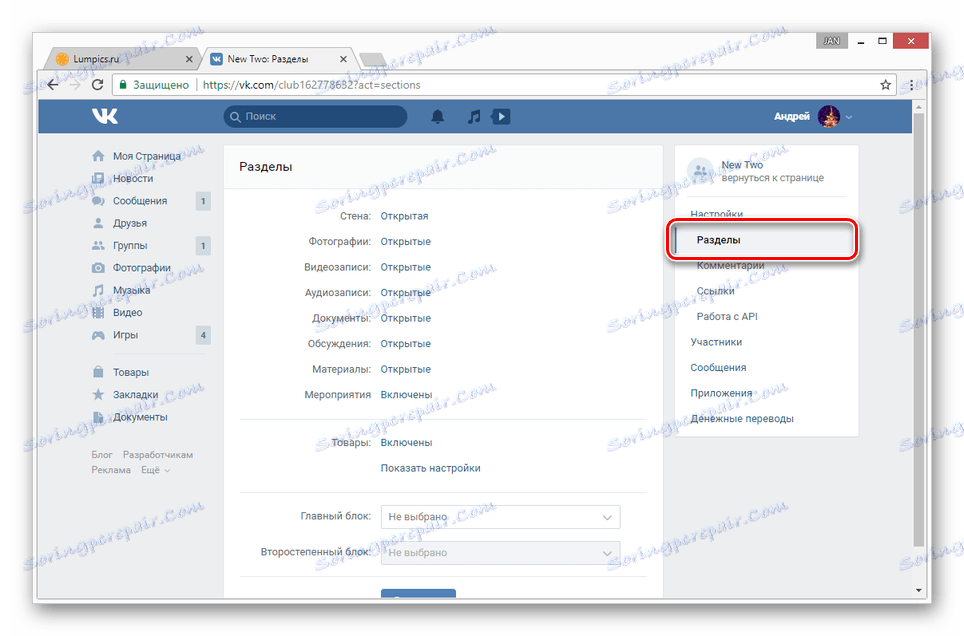The width and height of the screenshot is (964, 636).
Task: Click the scrollbar down arrow
Action: coord(919,590)
